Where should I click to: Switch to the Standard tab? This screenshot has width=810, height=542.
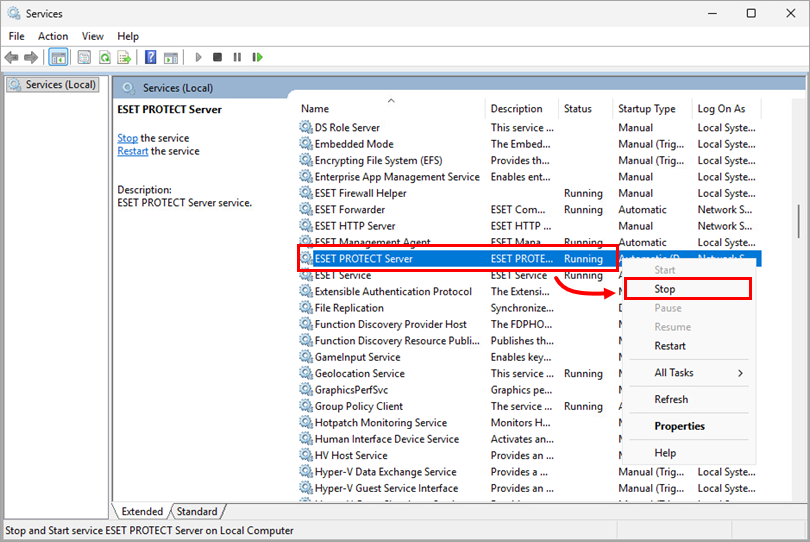[197, 512]
